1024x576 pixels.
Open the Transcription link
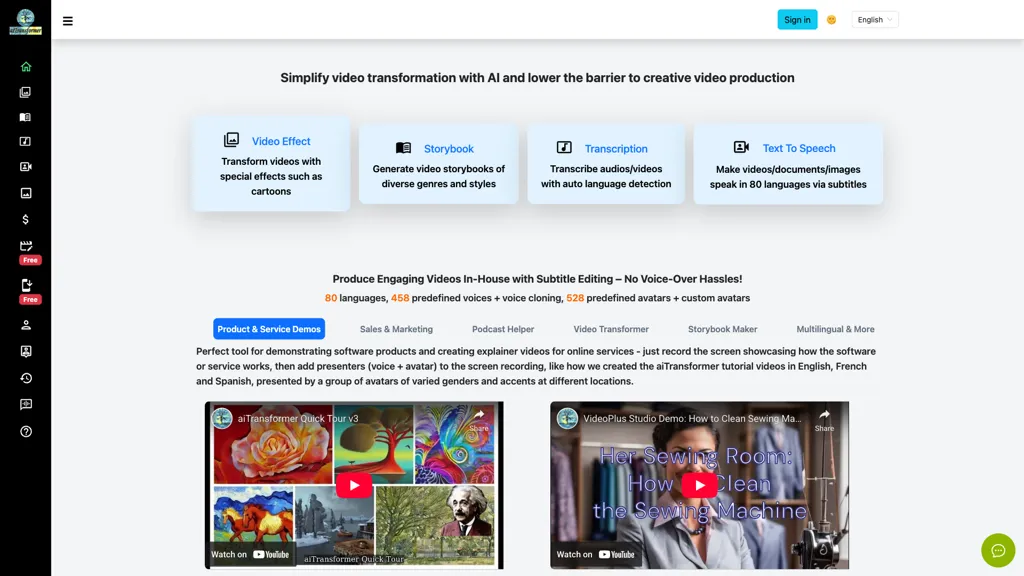click(x=616, y=149)
